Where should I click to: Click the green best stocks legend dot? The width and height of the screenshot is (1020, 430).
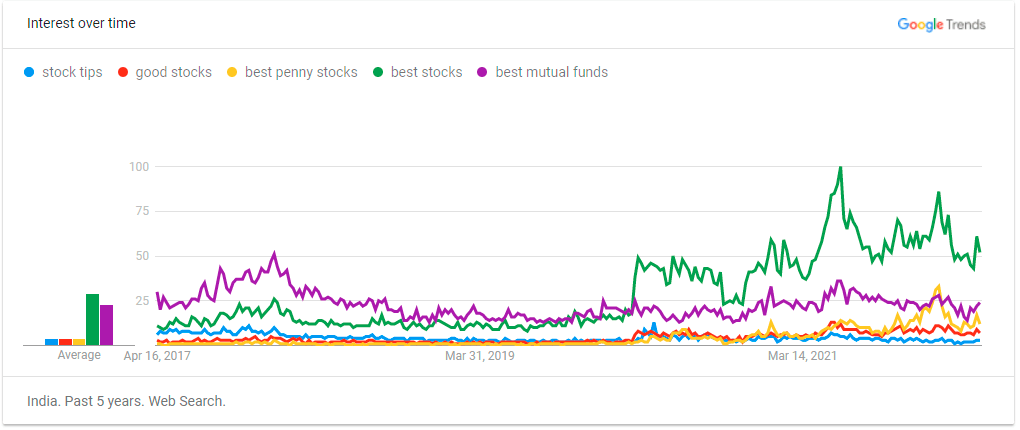[x=377, y=72]
